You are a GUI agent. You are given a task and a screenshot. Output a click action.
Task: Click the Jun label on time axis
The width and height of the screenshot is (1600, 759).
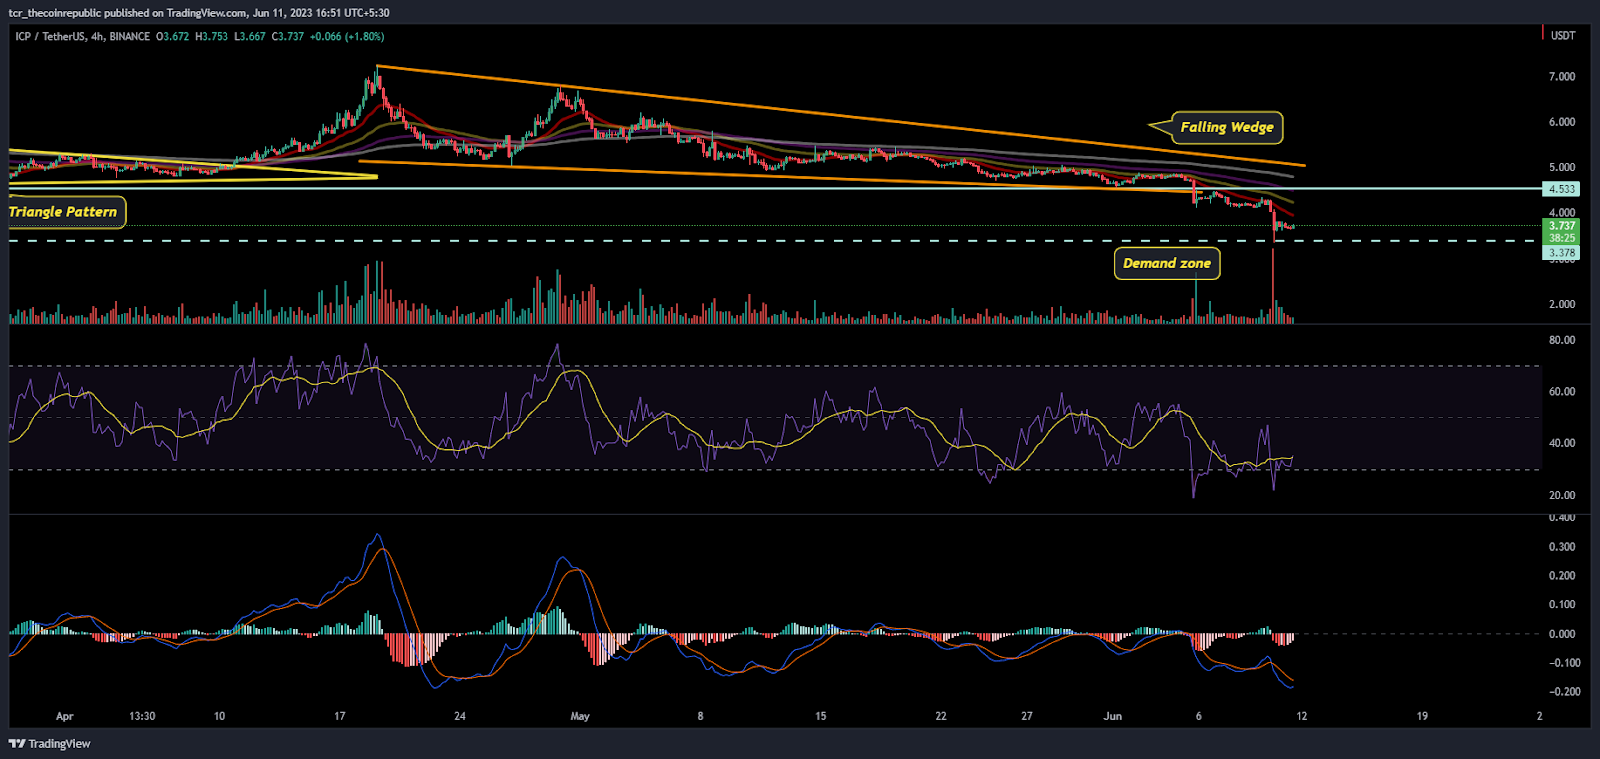1113,716
